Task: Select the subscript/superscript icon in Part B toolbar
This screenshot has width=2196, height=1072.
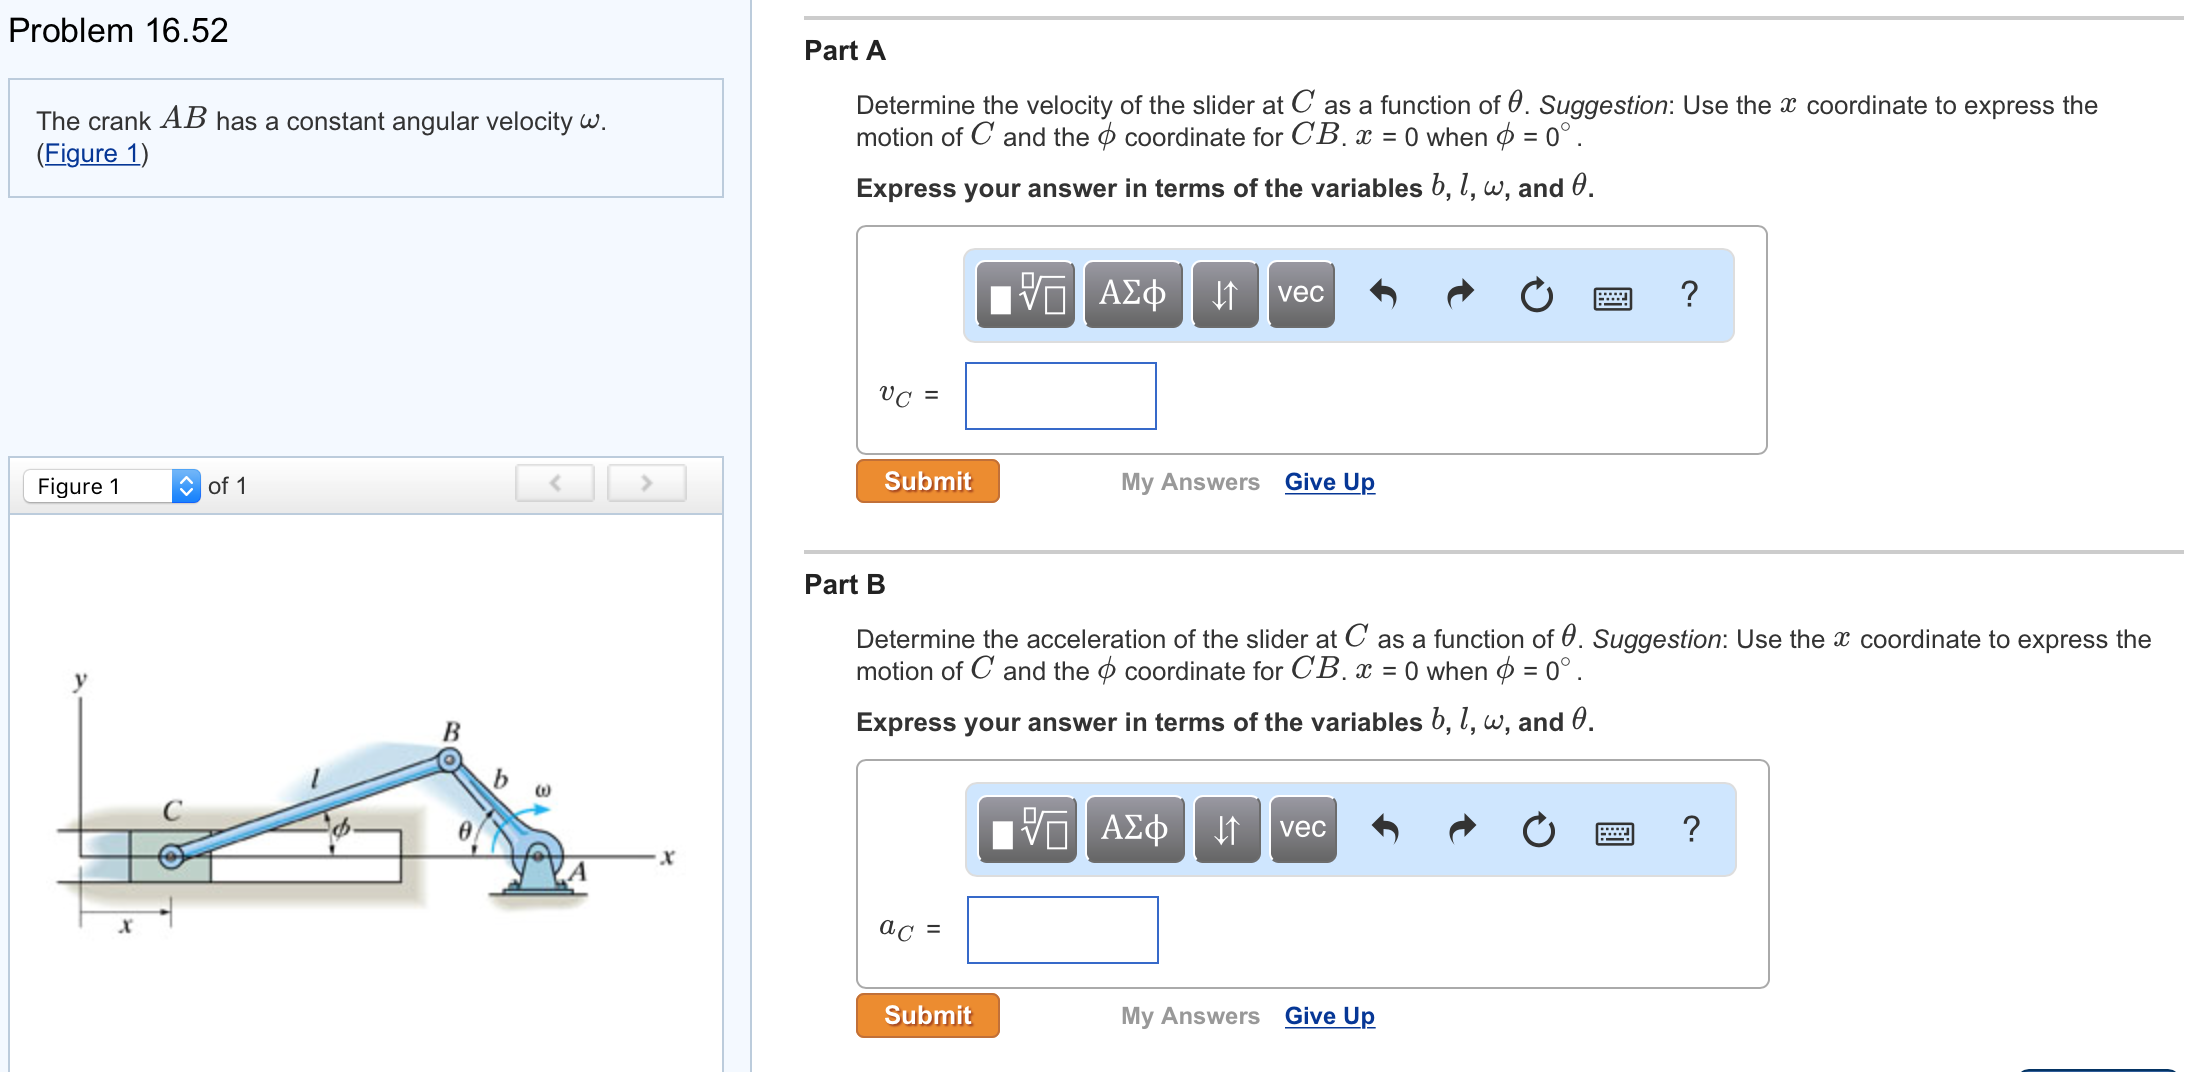Action: point(1226,828)
